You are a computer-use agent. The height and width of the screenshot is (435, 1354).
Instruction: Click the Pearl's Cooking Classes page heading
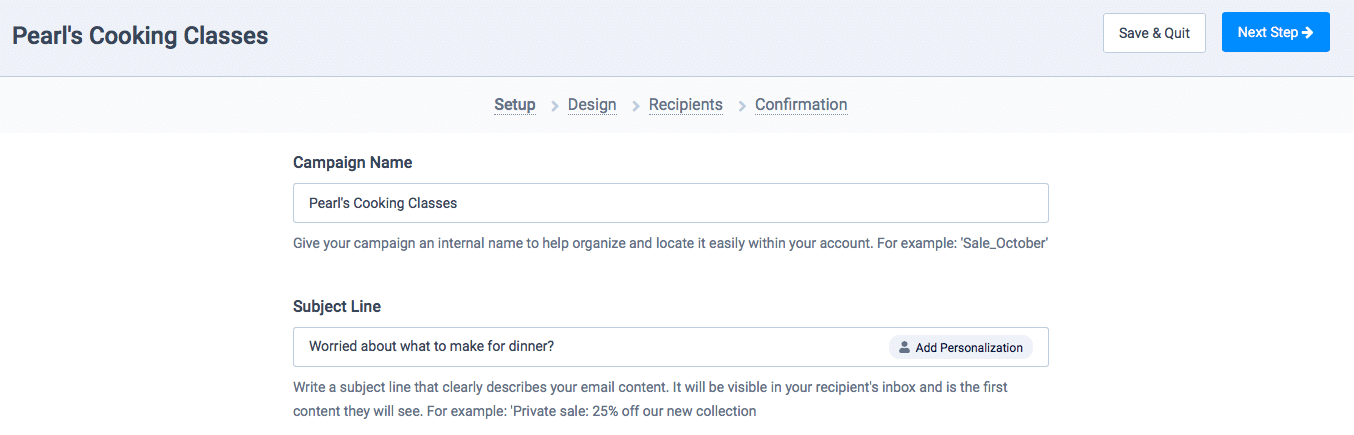(x=140, y=36)
